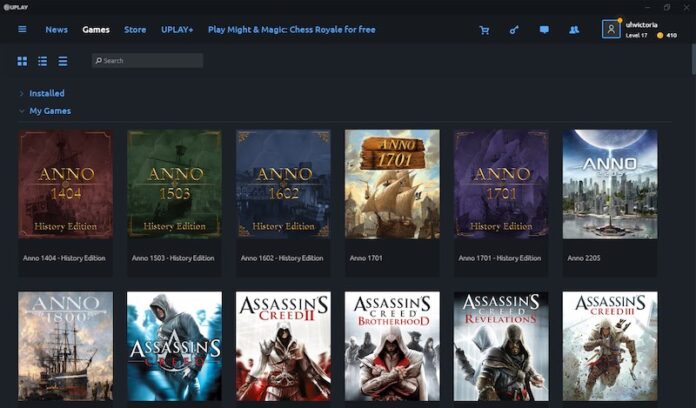Open the Anno 1800 cover
696x408 pixels.
pyautogui.click(x=65, y=346)
